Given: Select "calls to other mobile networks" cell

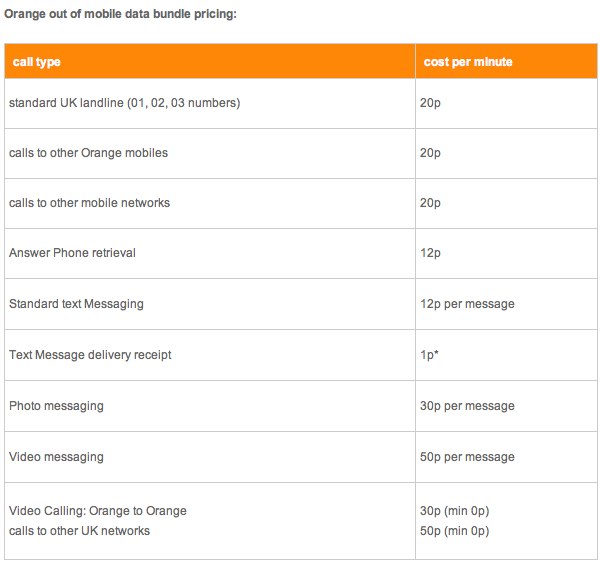Looking at the screenshot, I should (89, 203).
